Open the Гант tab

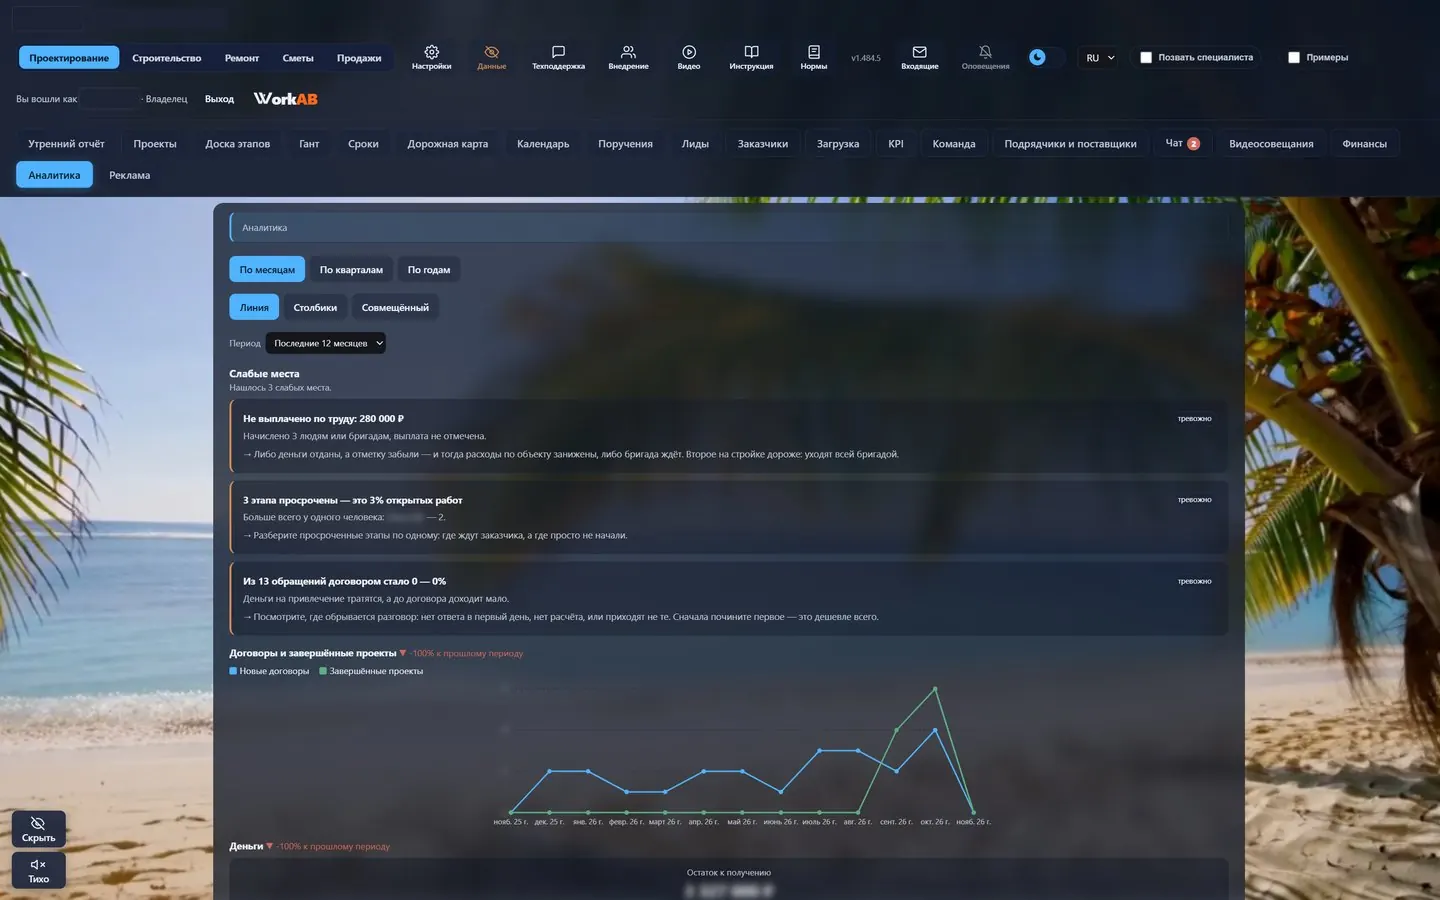309,144
